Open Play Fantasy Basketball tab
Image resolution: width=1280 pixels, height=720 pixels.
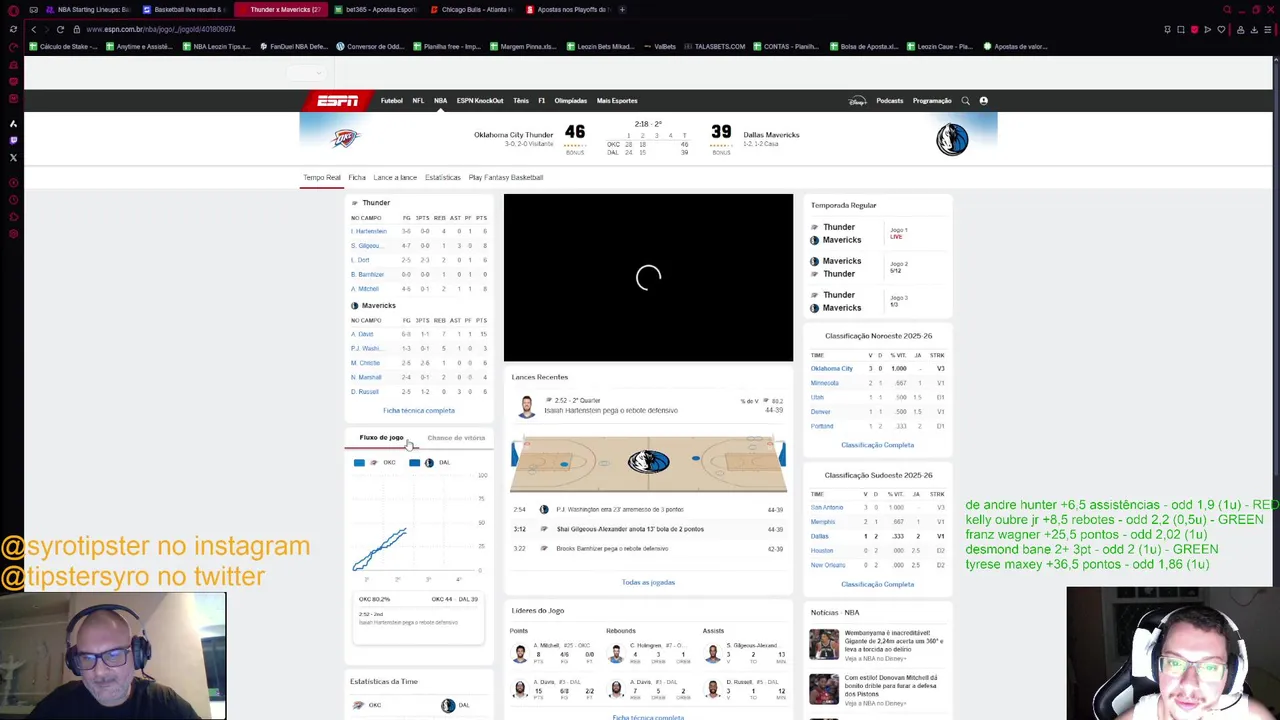pos(506,177)
